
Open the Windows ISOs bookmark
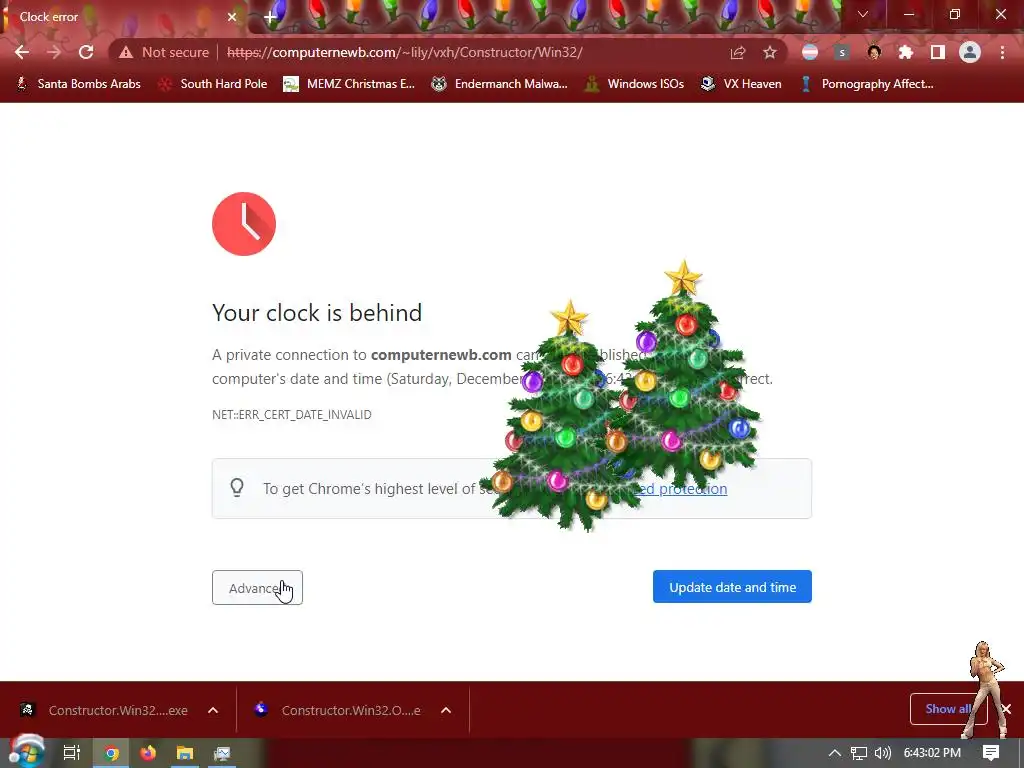click(x=634, y=84)
